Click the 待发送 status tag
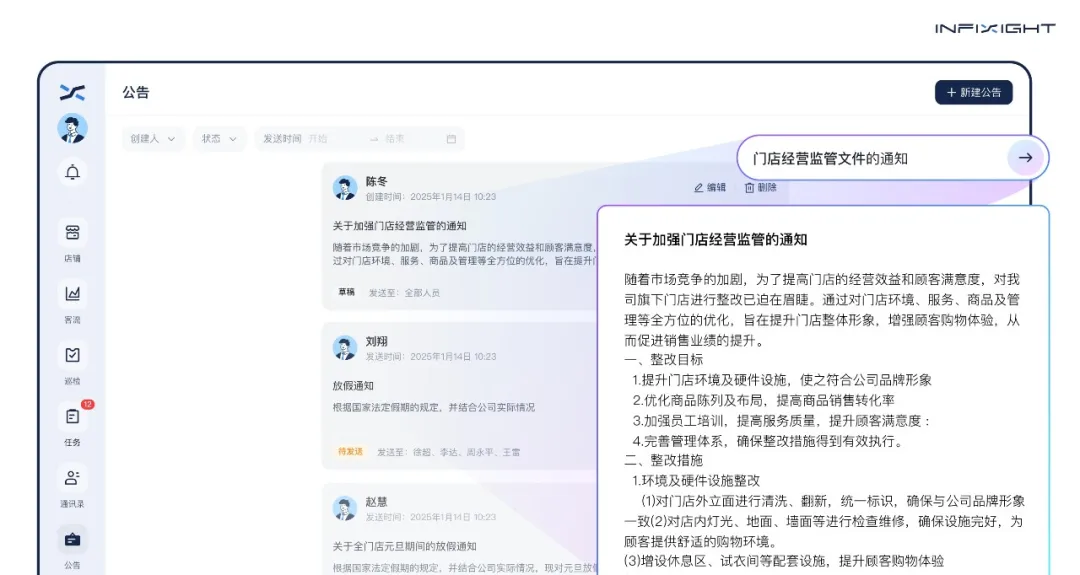This screenshot has width=1080, height=575. tap(350, 452)
